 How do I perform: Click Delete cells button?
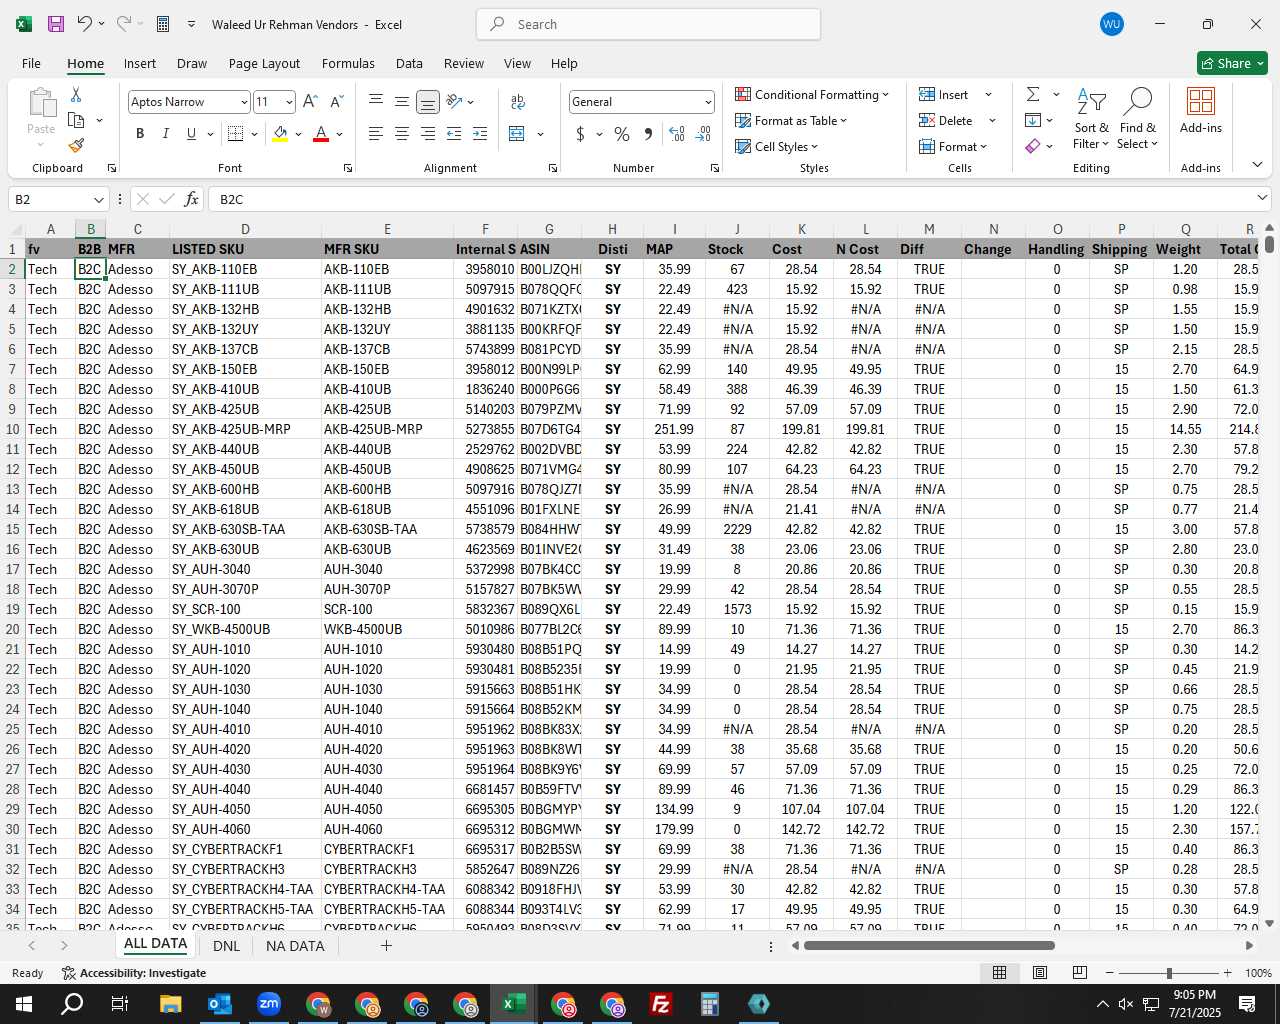[x=946, y=120]
